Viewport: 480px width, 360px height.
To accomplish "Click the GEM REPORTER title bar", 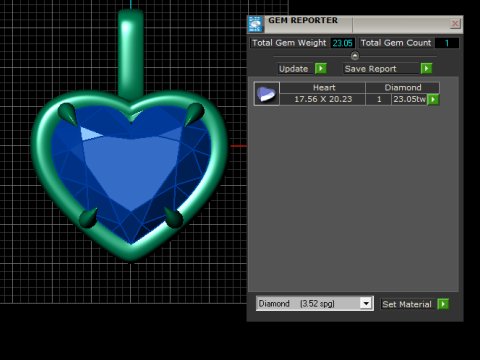I will tap(355, 24).
